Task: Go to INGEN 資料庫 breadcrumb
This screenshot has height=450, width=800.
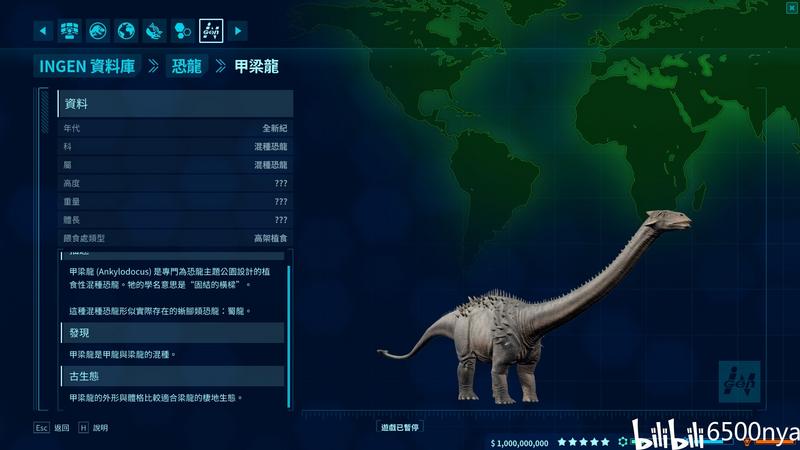Action: 87,66
